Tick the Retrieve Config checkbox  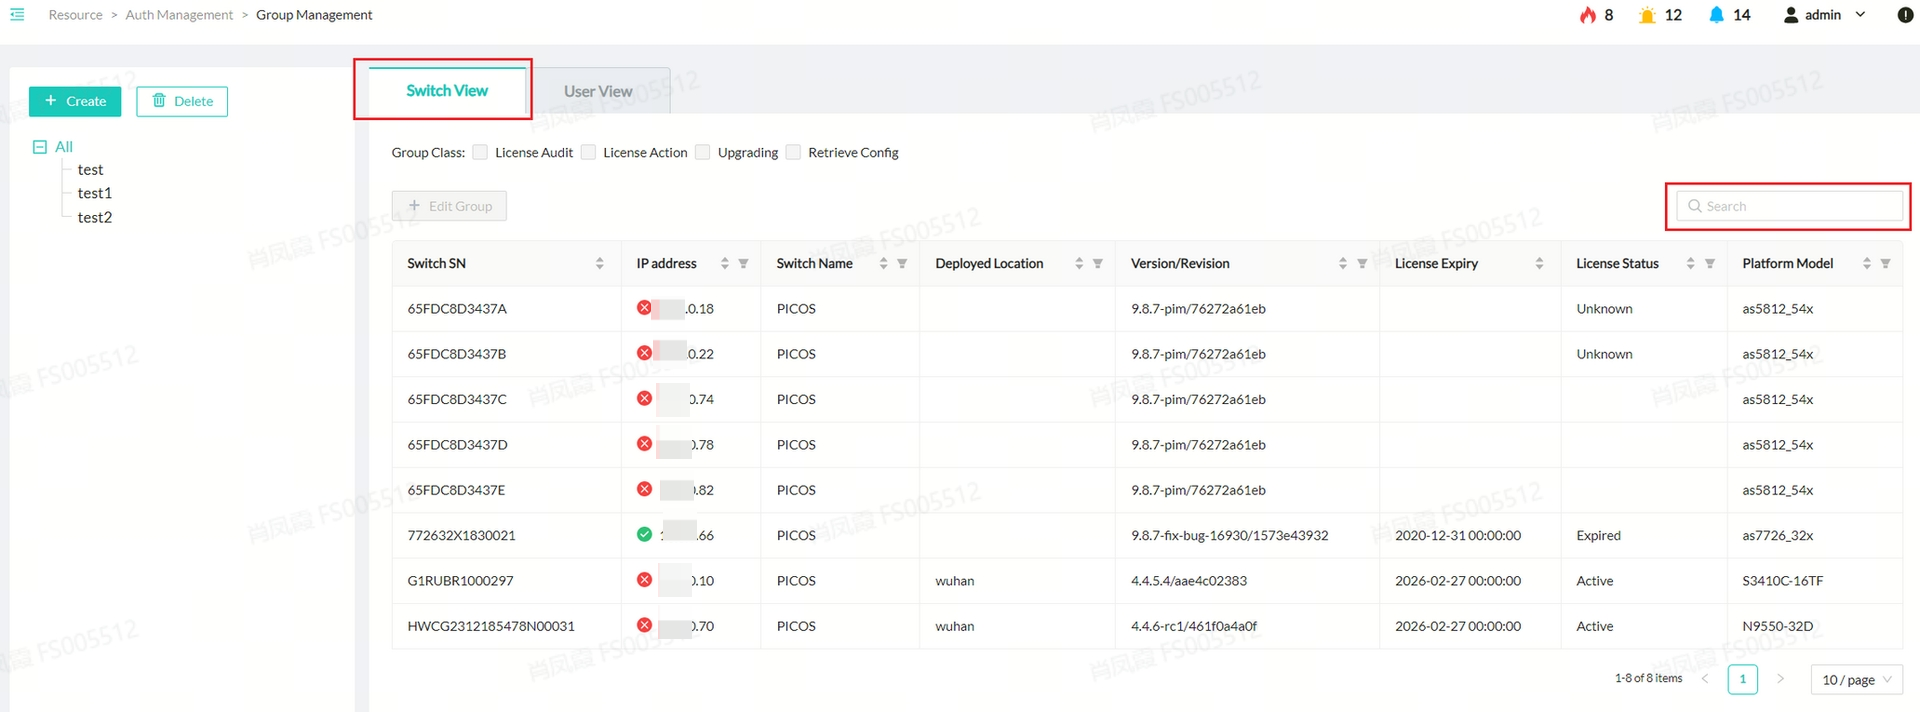(793, 152)
